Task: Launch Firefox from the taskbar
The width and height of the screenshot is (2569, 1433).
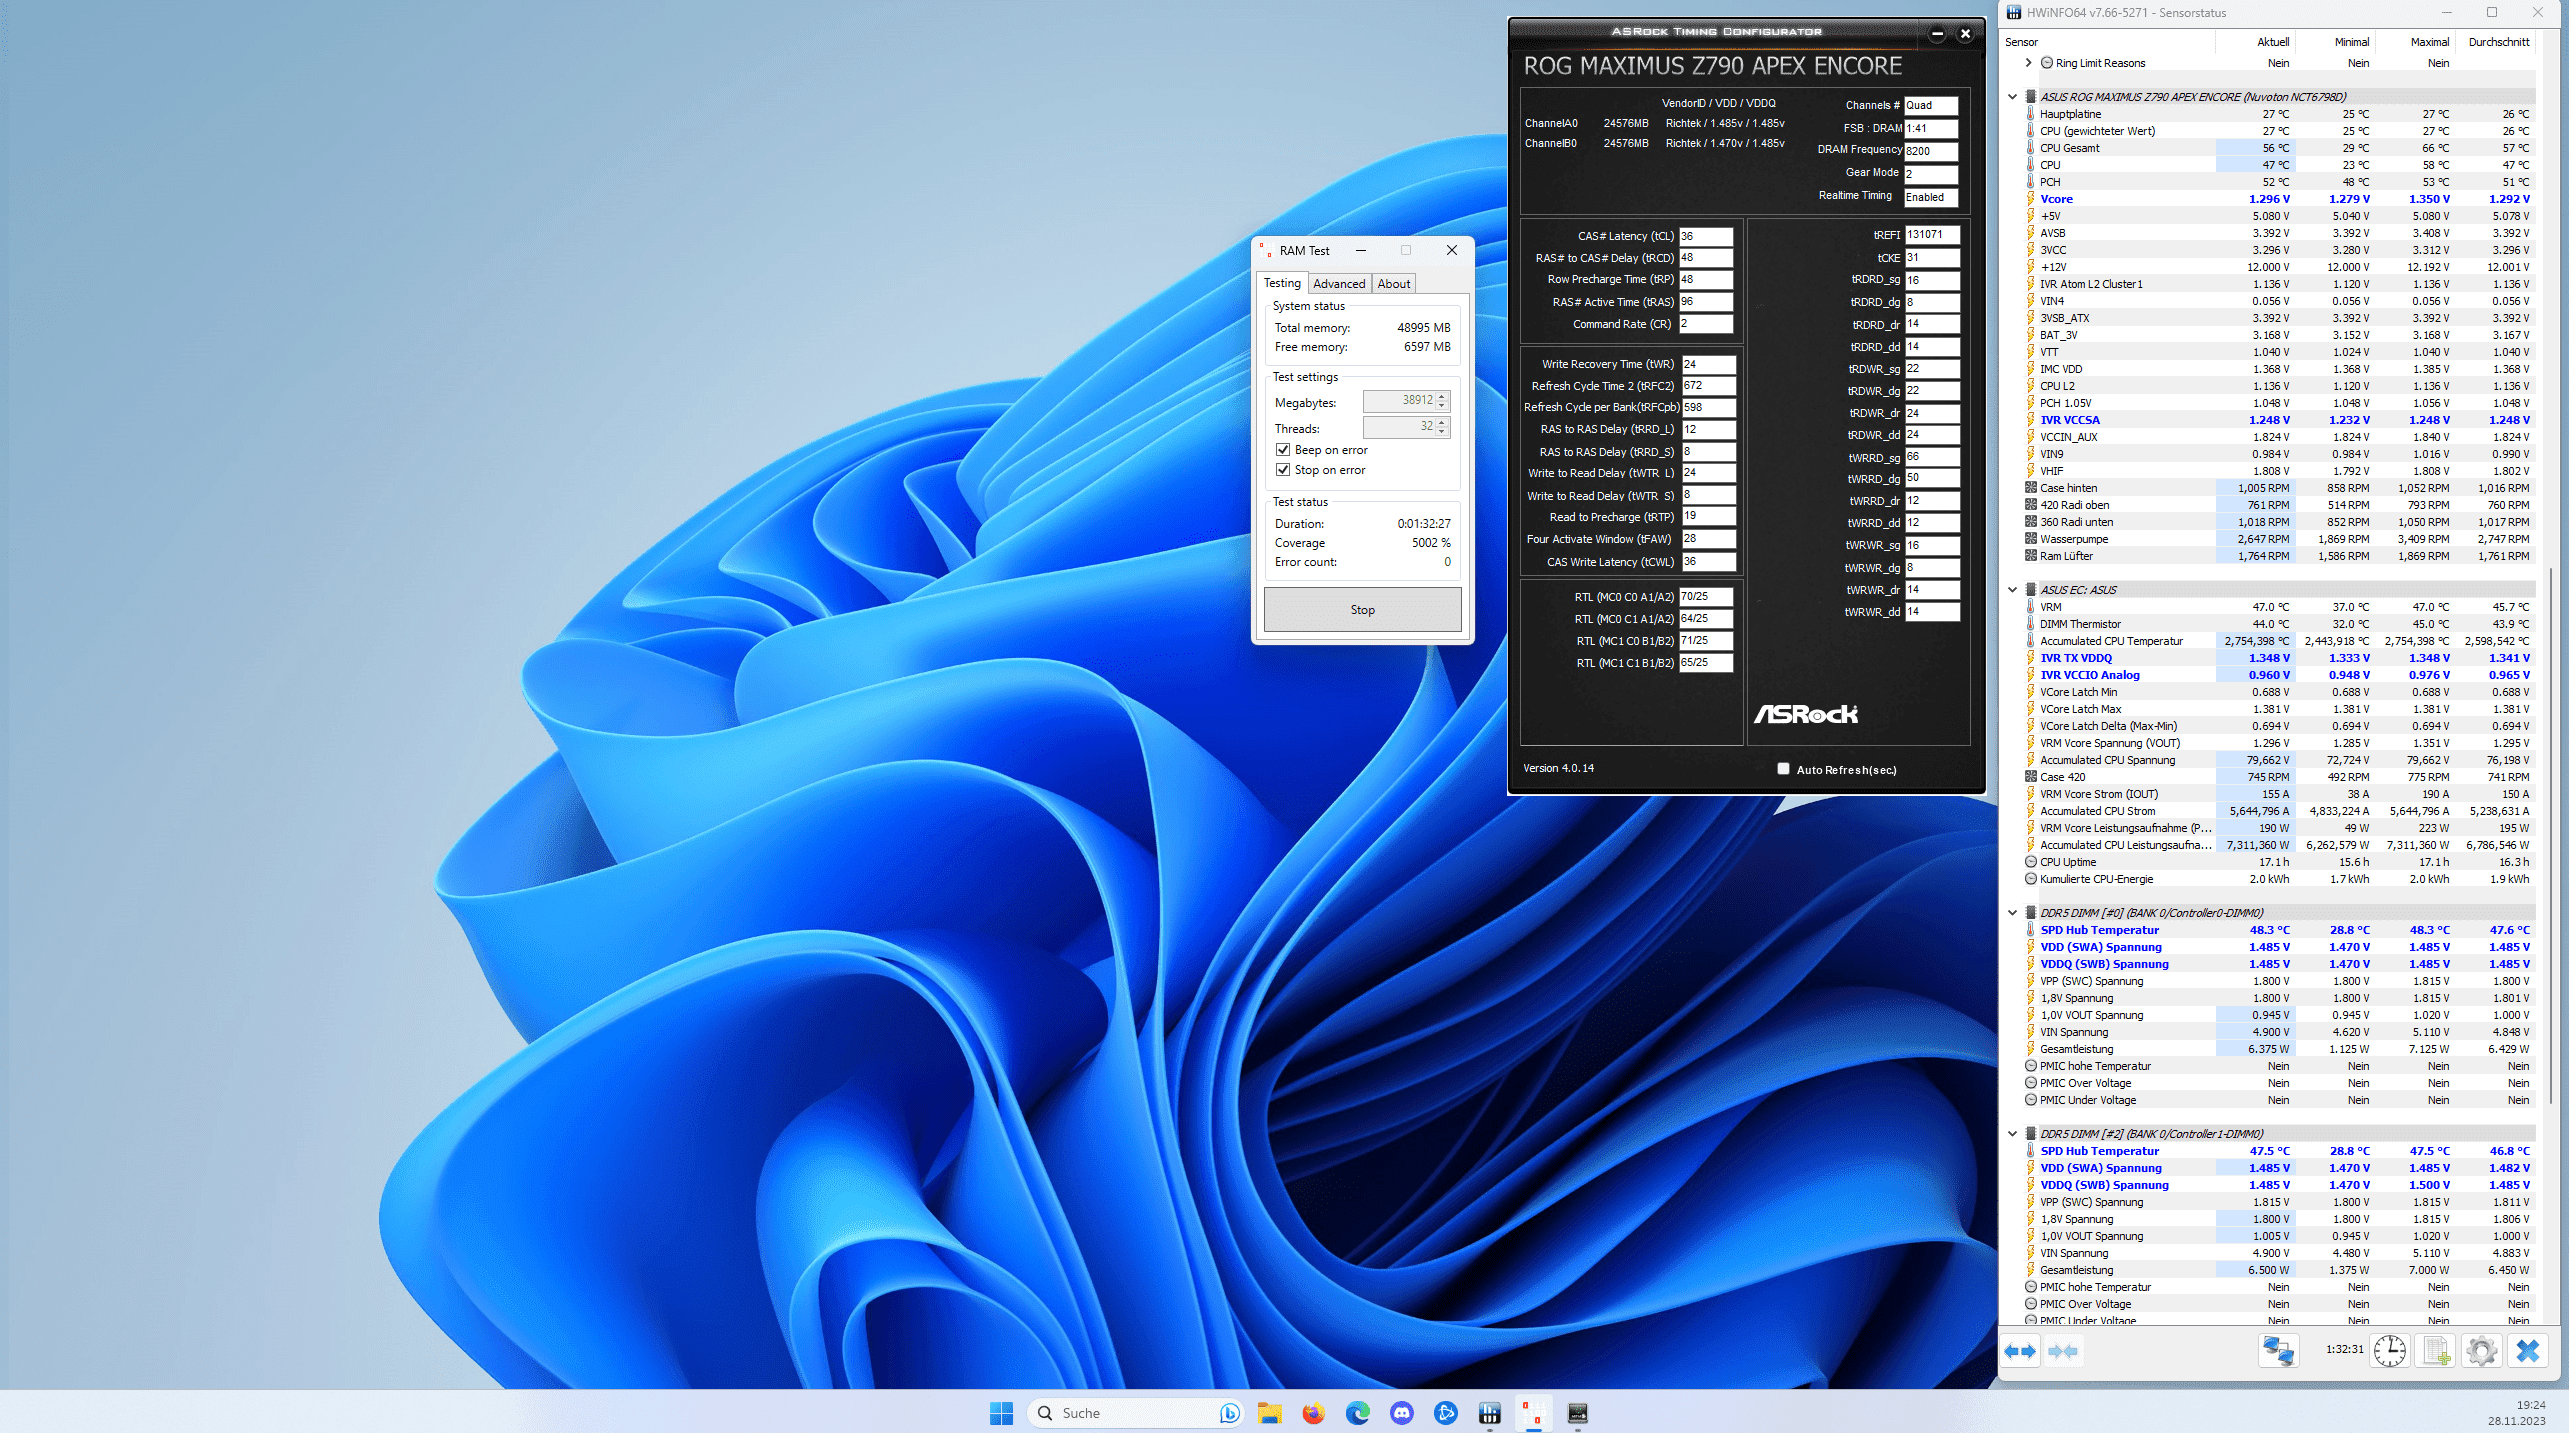Action: click(x=1313, y=1412)
